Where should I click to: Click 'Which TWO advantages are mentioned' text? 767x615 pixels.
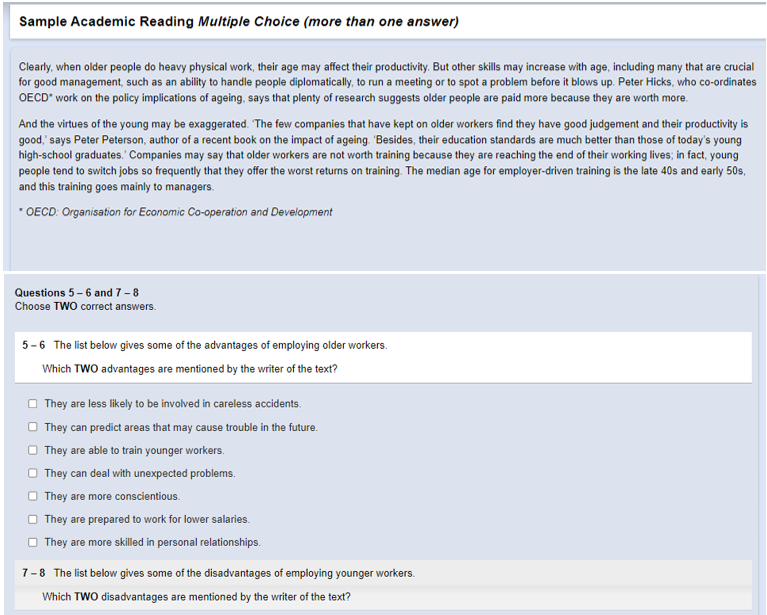point(190,368)
